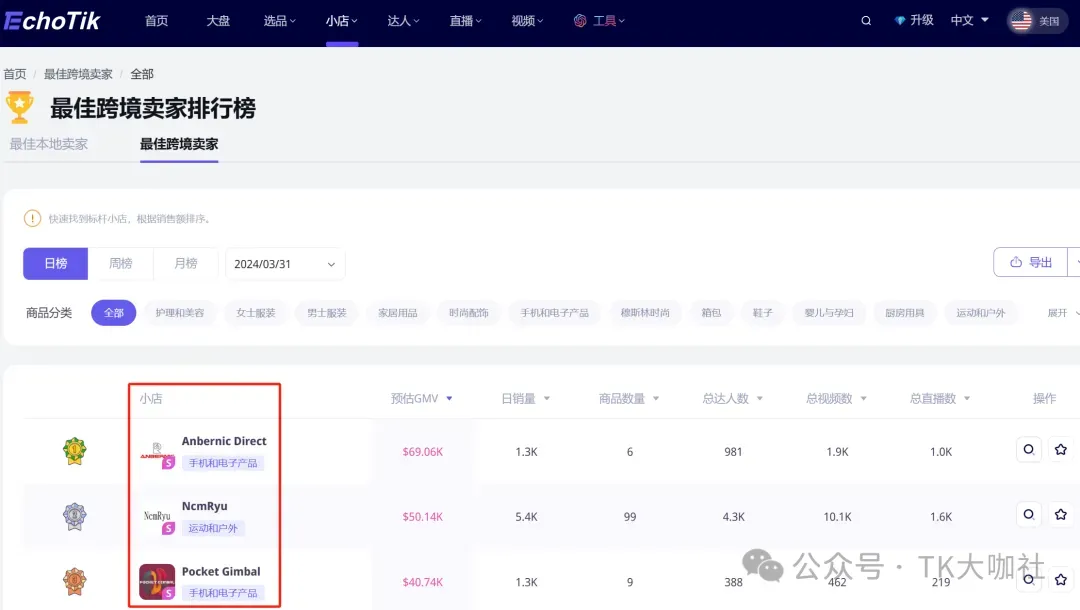Filter by 女士服装 category

pyautogui.click(x=256, y=313)
